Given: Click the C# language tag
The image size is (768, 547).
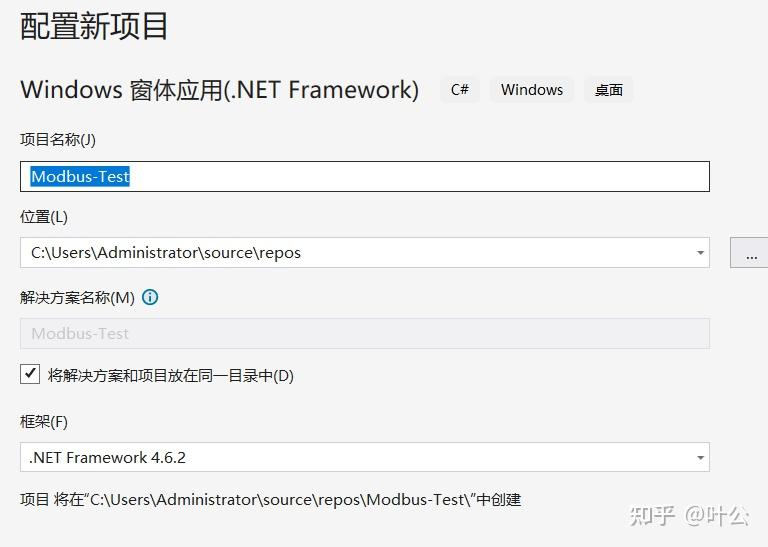Looking at the screenshot, I should click(x=460, y=90).
